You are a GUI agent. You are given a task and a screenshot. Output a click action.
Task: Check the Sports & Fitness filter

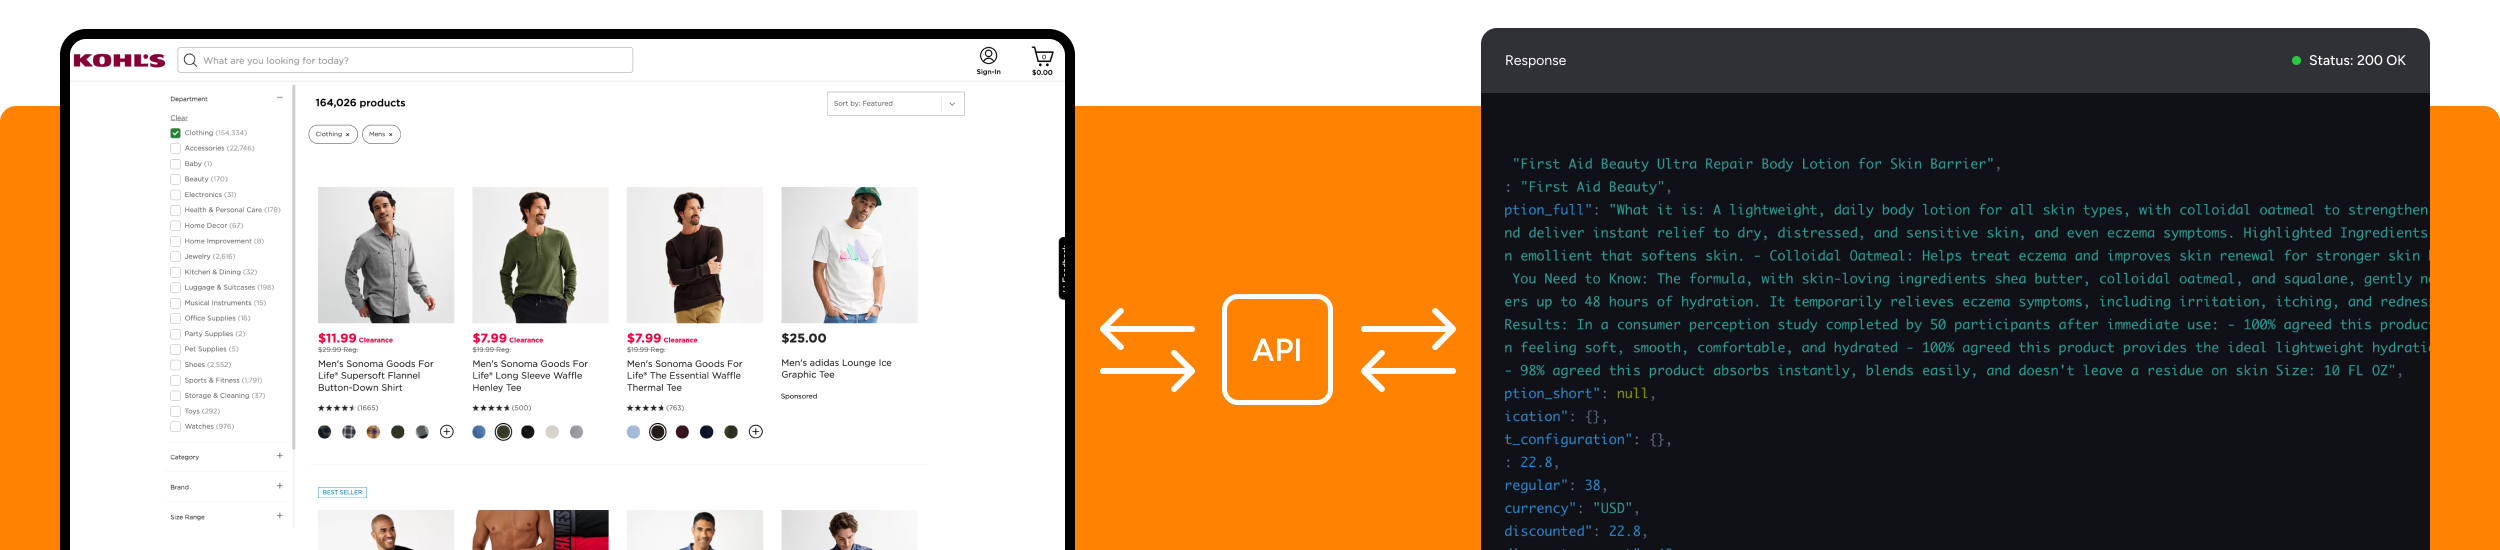click(175, 380)
